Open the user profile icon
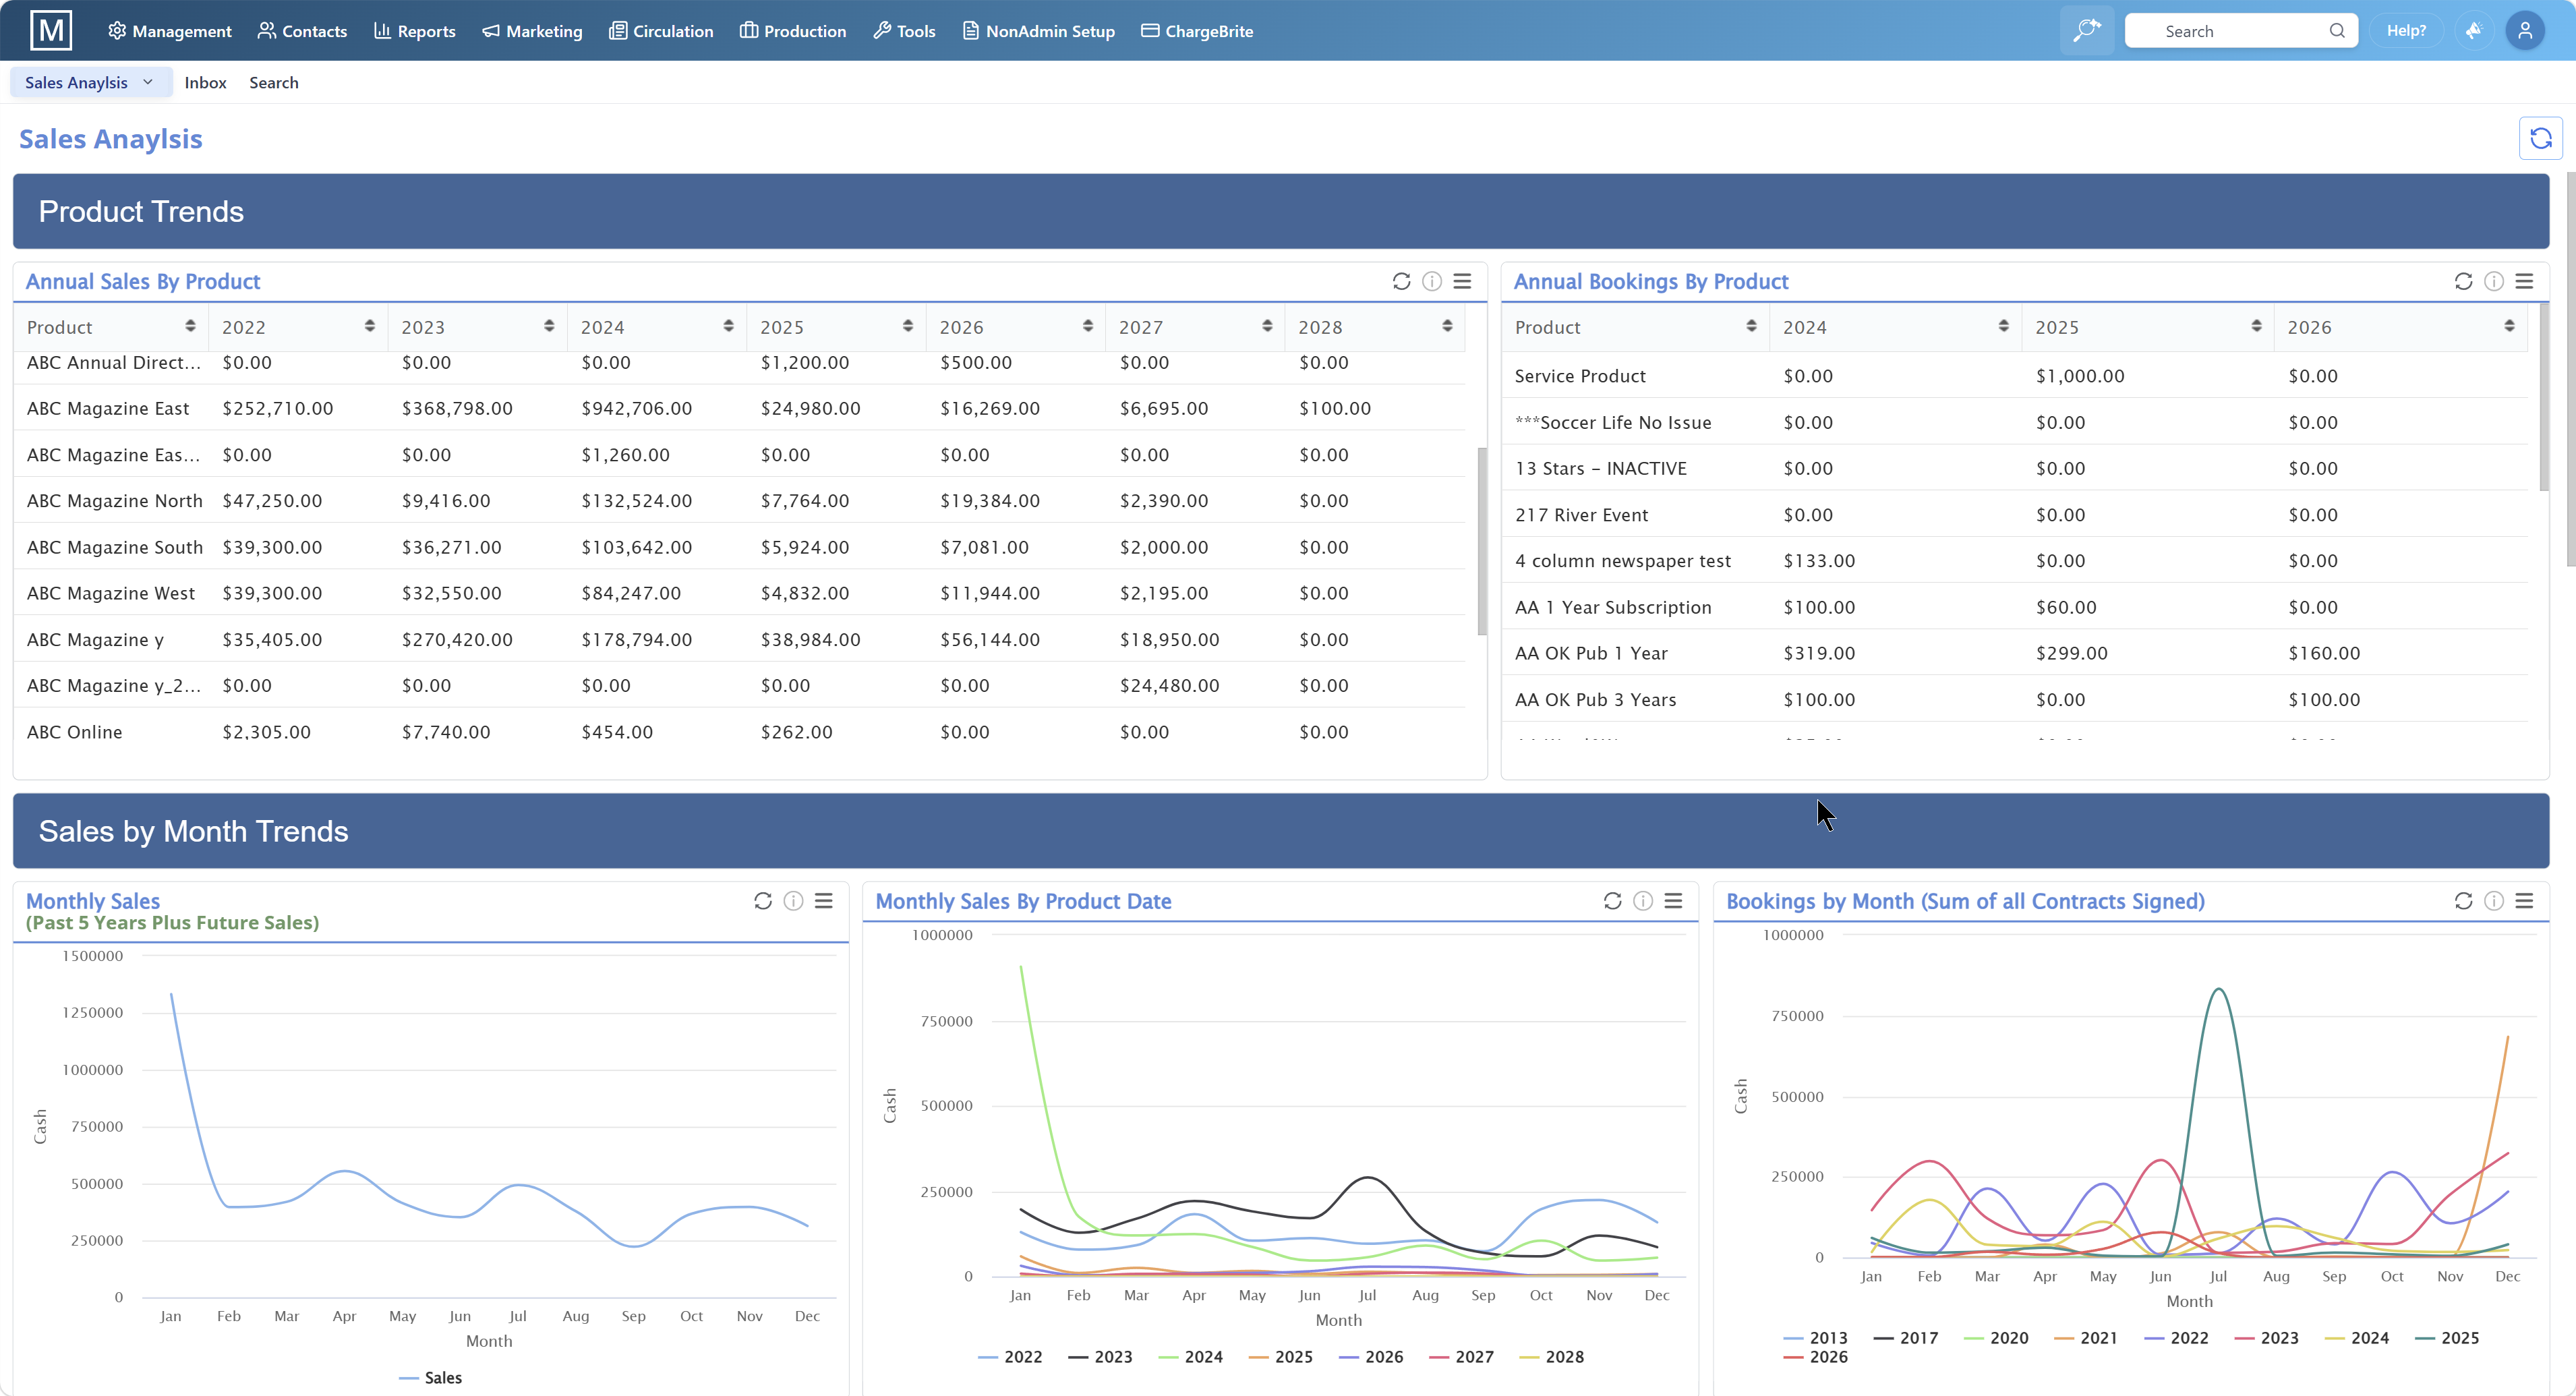The width and height of the screenshot is (2576, 1396). (x=2525, y=31)
